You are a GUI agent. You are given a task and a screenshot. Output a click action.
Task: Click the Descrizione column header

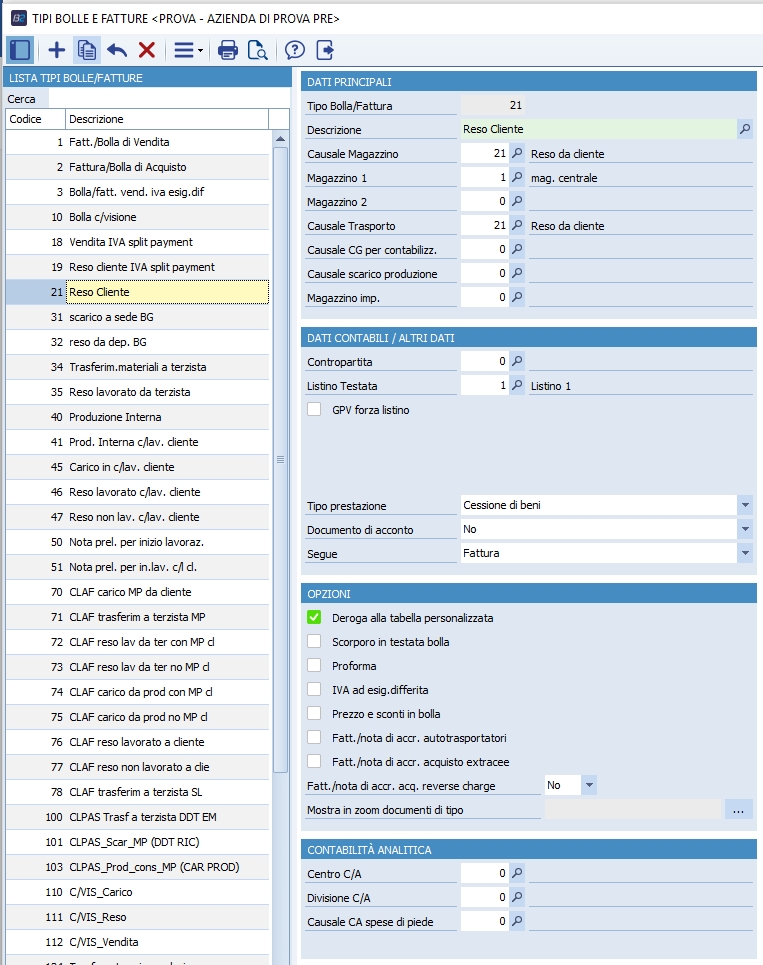(x=166, y=119)
